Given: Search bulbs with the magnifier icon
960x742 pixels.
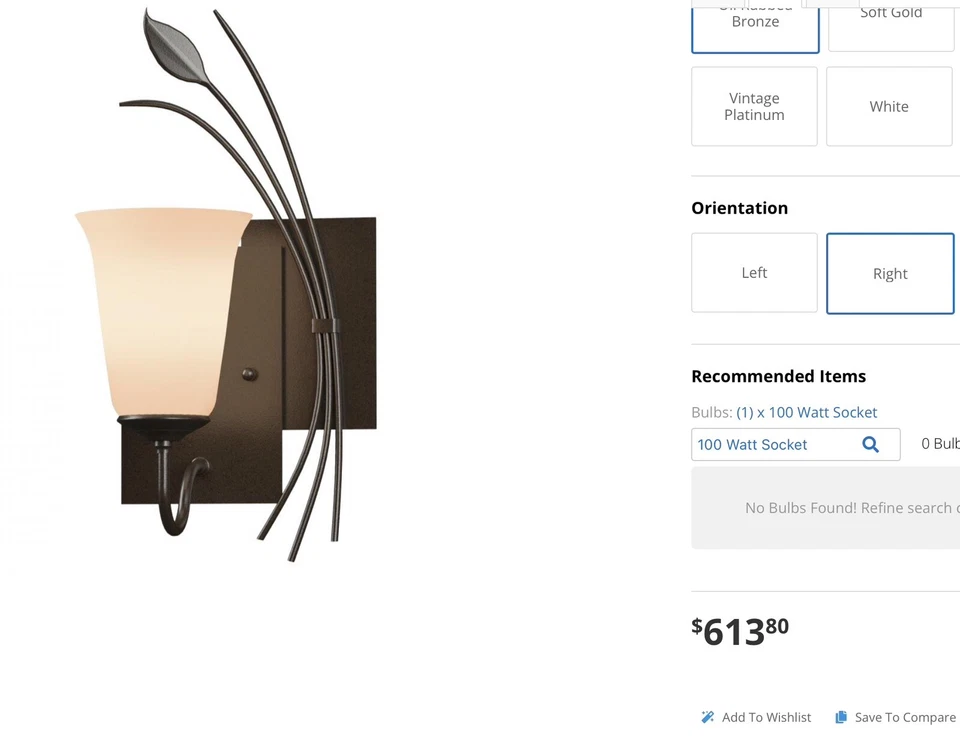Looking at the screenshot, I should click(x=870, y=444).
